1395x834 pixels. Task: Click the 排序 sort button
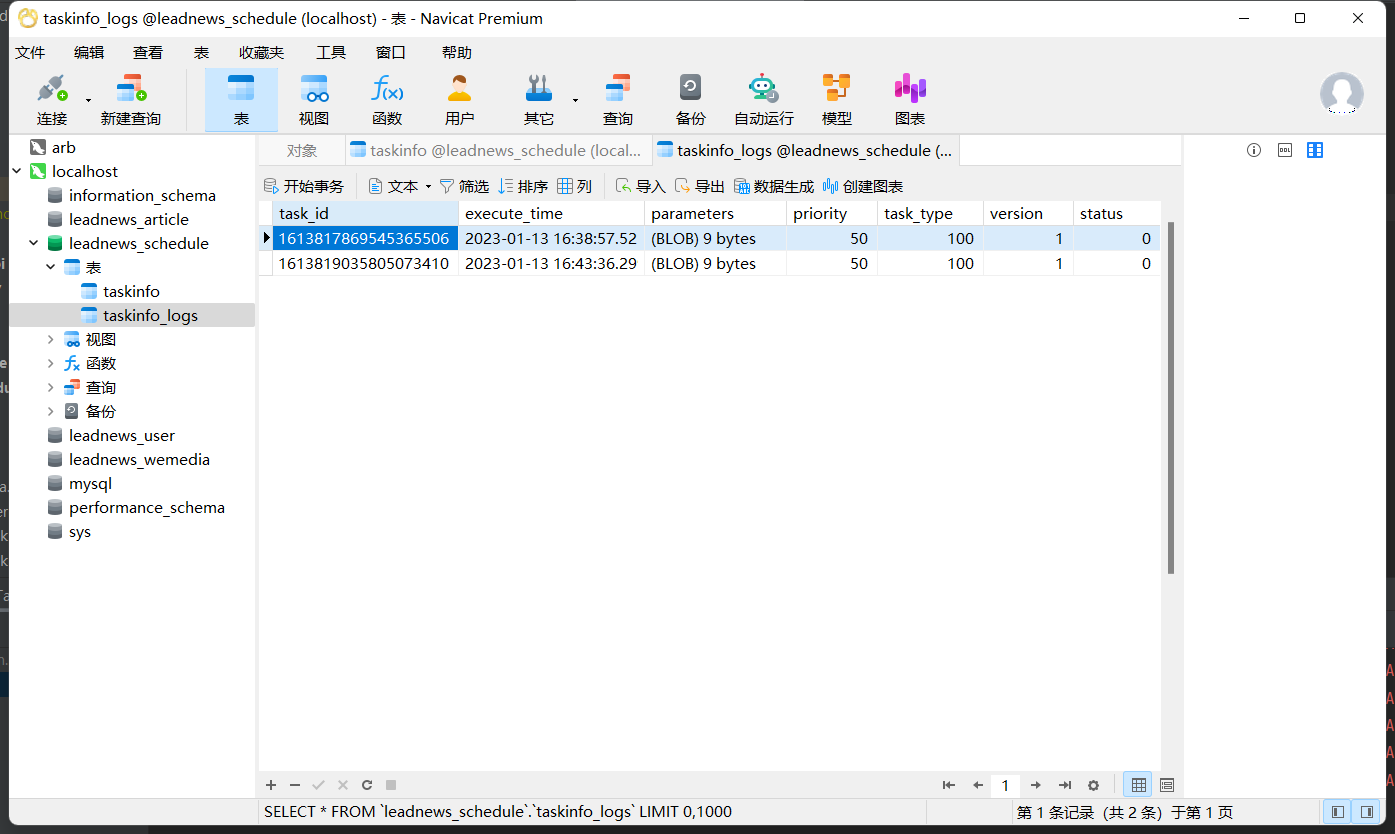523,186
